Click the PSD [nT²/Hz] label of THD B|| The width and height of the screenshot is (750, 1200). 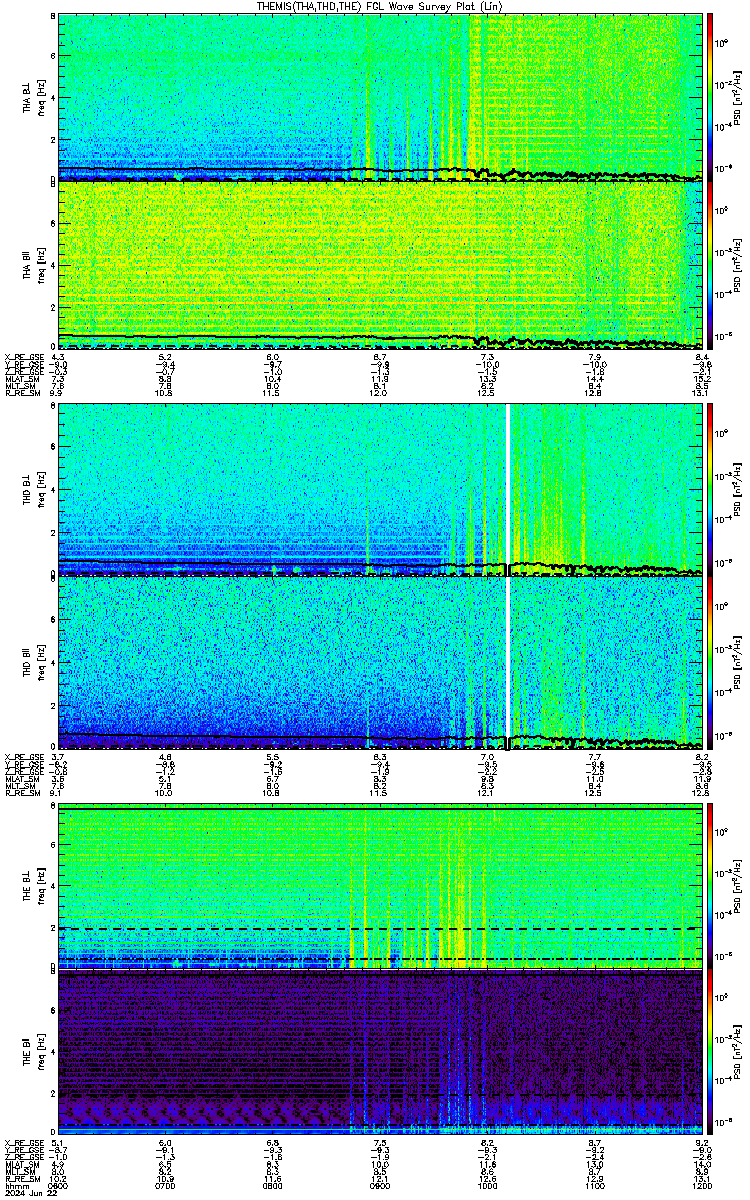point(738,662)
